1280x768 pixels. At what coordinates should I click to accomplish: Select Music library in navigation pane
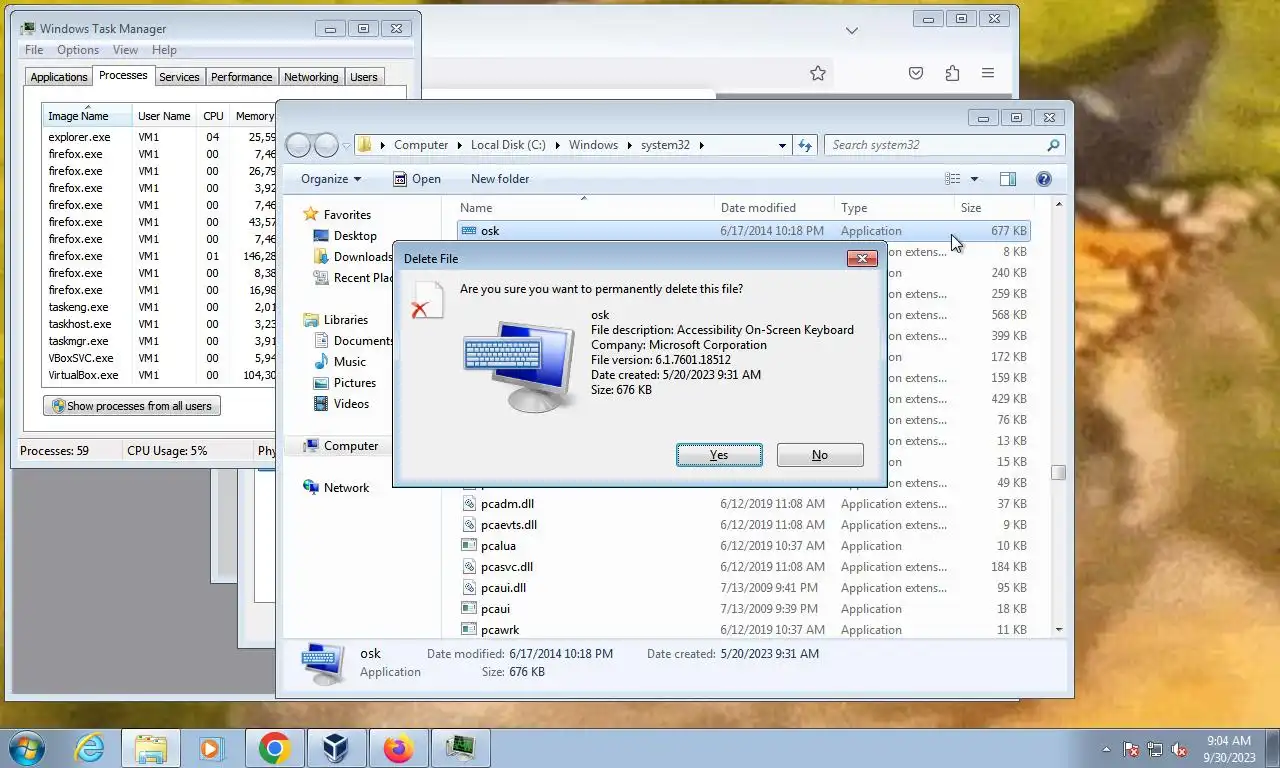click(x=349, y=362)
